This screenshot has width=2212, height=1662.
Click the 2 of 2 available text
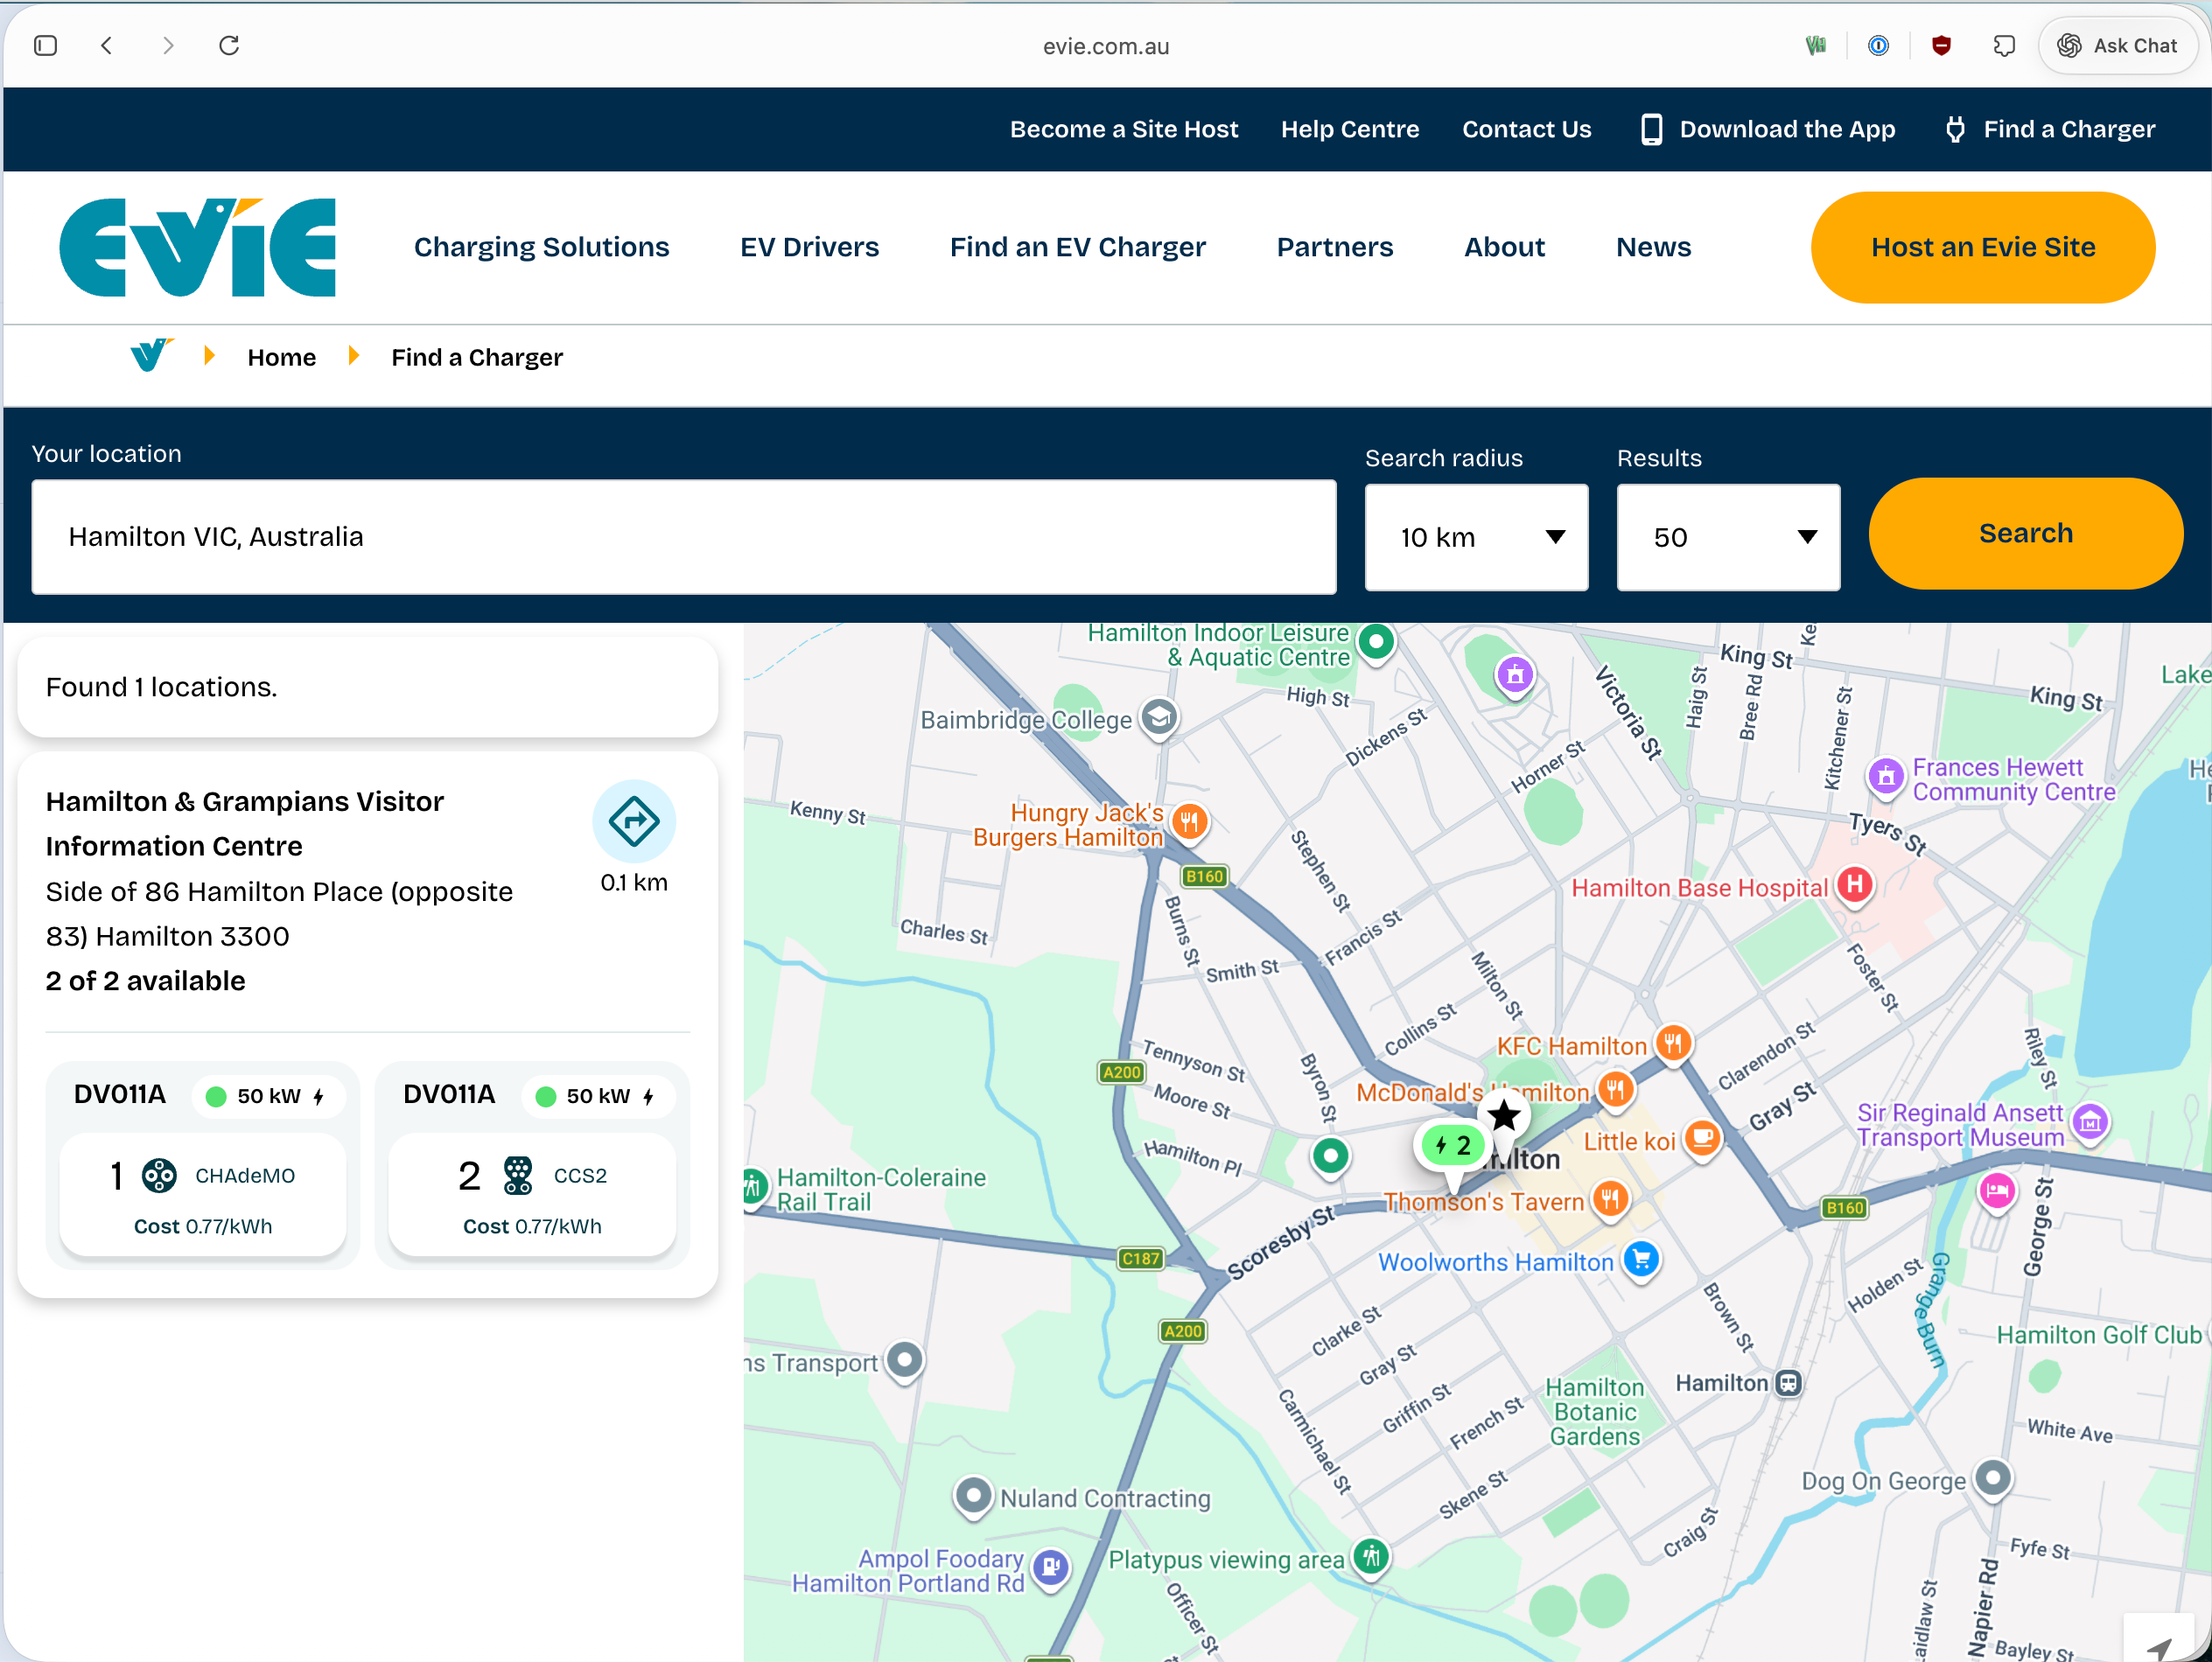146,981
